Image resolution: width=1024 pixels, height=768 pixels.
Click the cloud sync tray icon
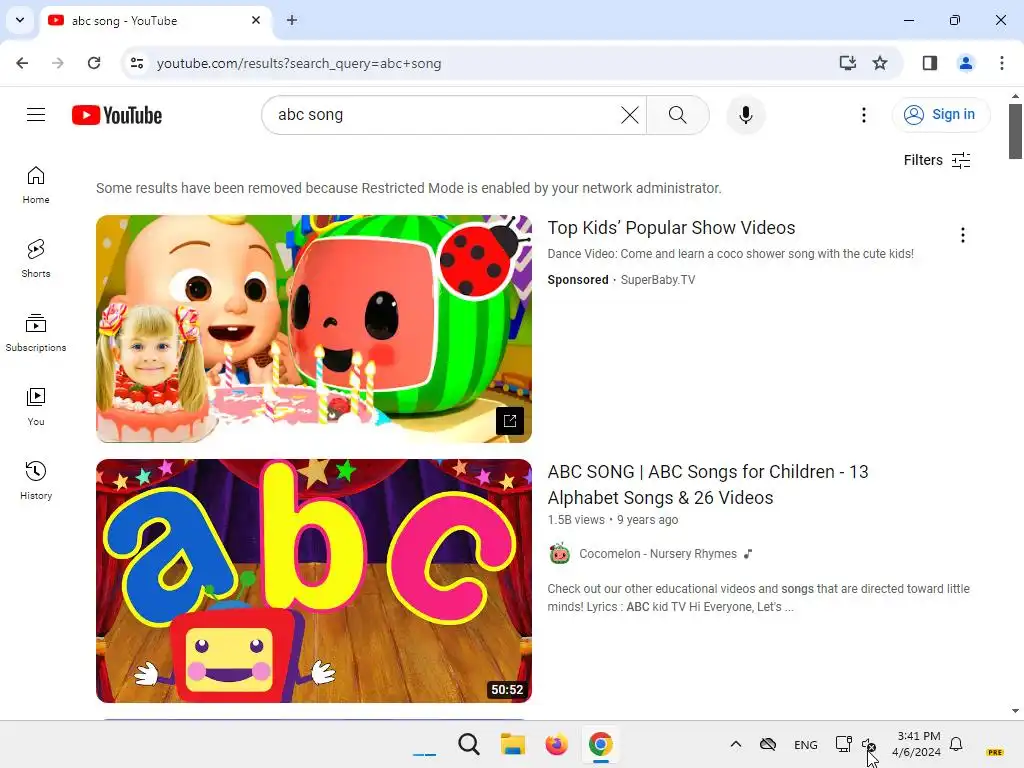click(768, 744)
